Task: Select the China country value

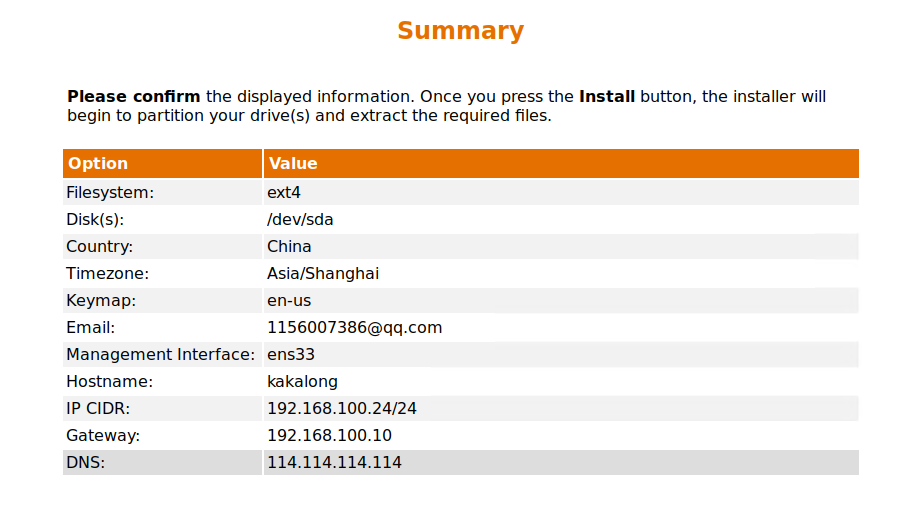Action: point(289,246)
